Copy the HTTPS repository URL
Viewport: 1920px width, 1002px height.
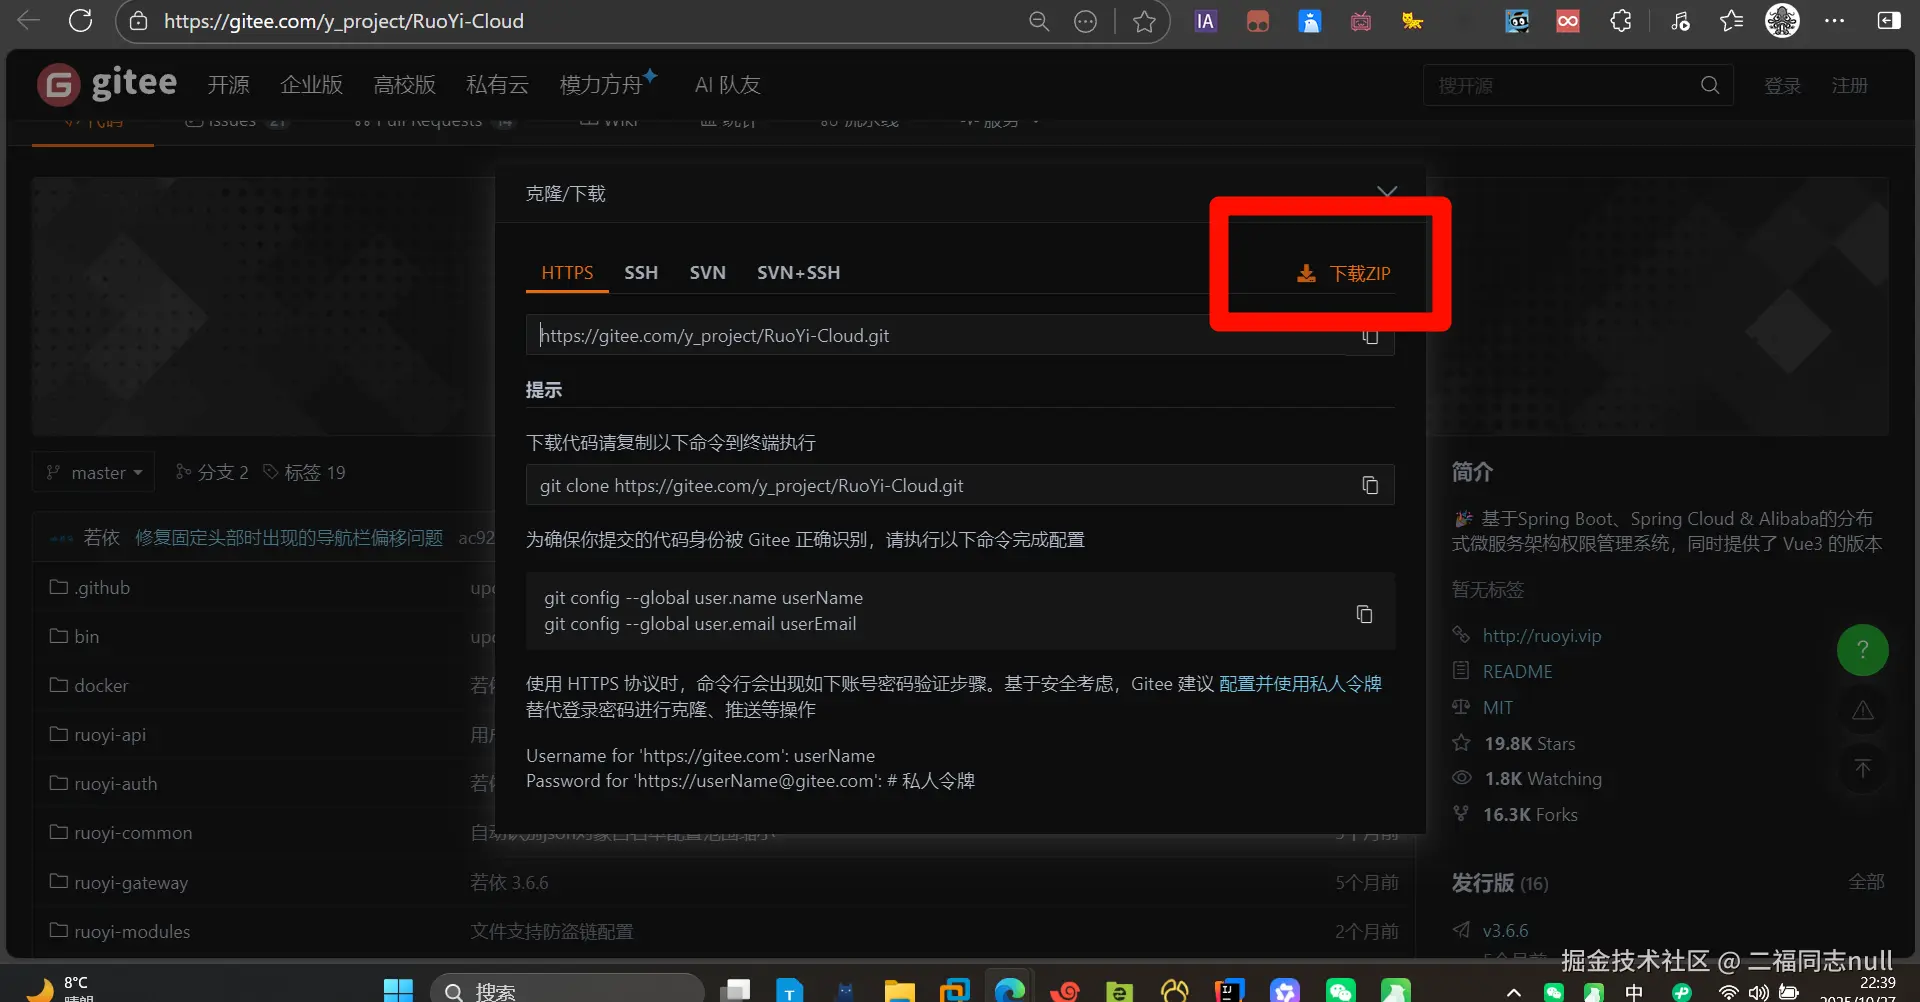tap(1370, 337)
